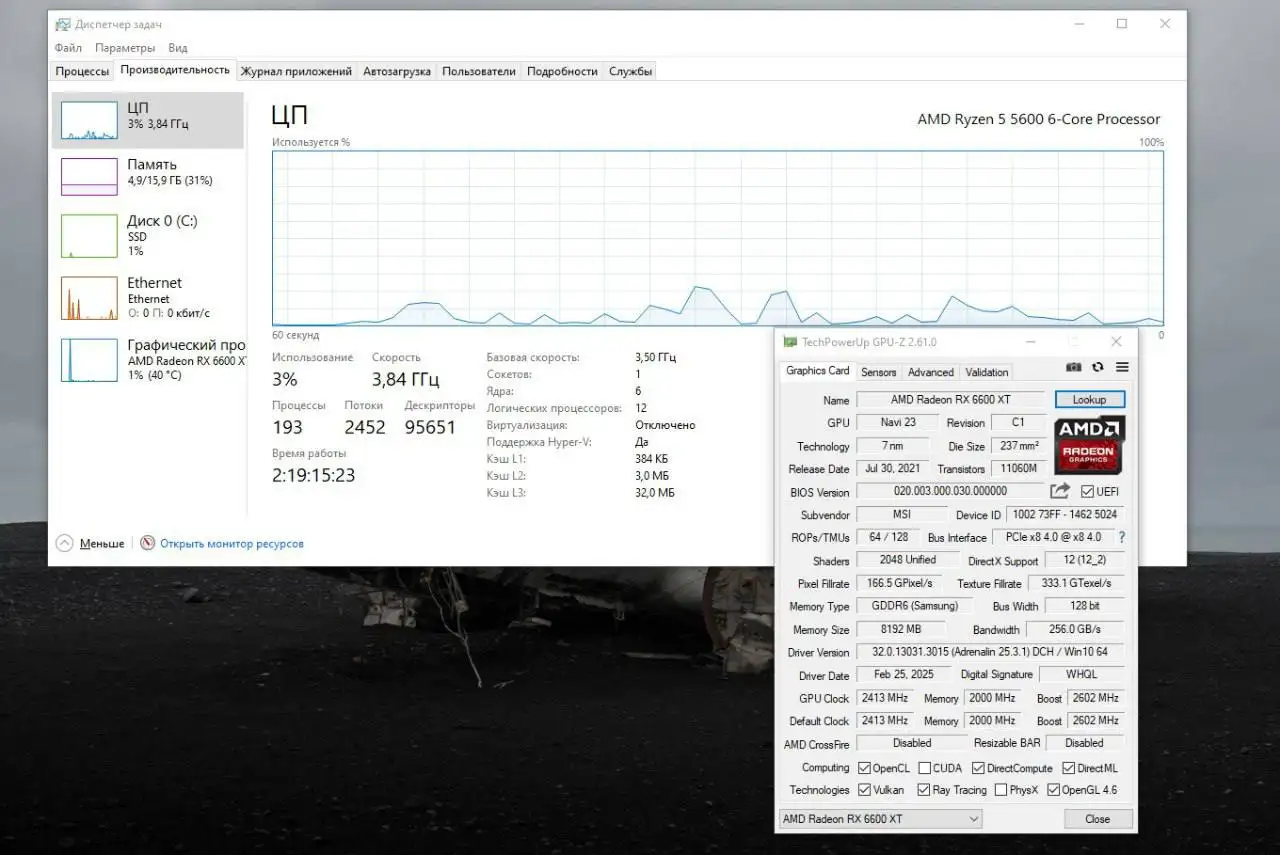Take a screenshot with GPU-Z camera icon
The width and height of the screenshot is (1280, 855).
pos(1073,368)
